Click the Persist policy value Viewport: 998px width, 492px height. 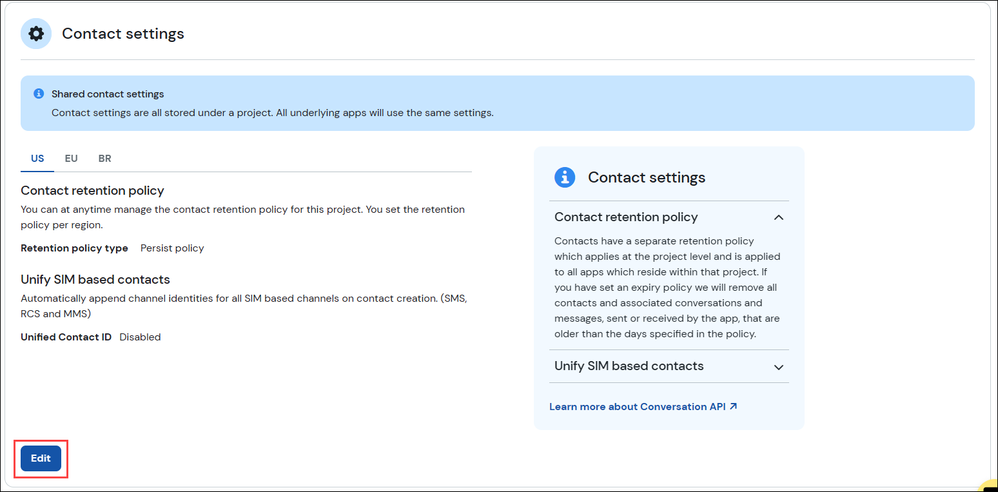[x=172, y=248]
